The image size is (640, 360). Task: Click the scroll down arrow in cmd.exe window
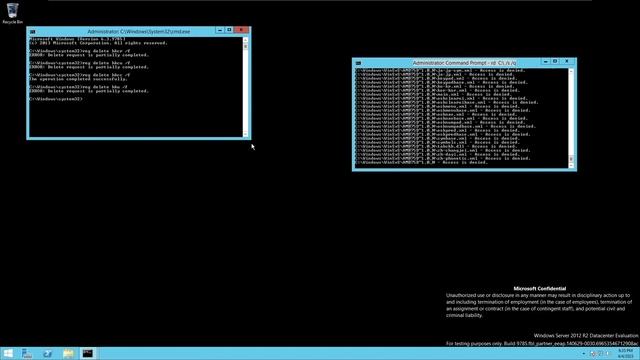245,134
